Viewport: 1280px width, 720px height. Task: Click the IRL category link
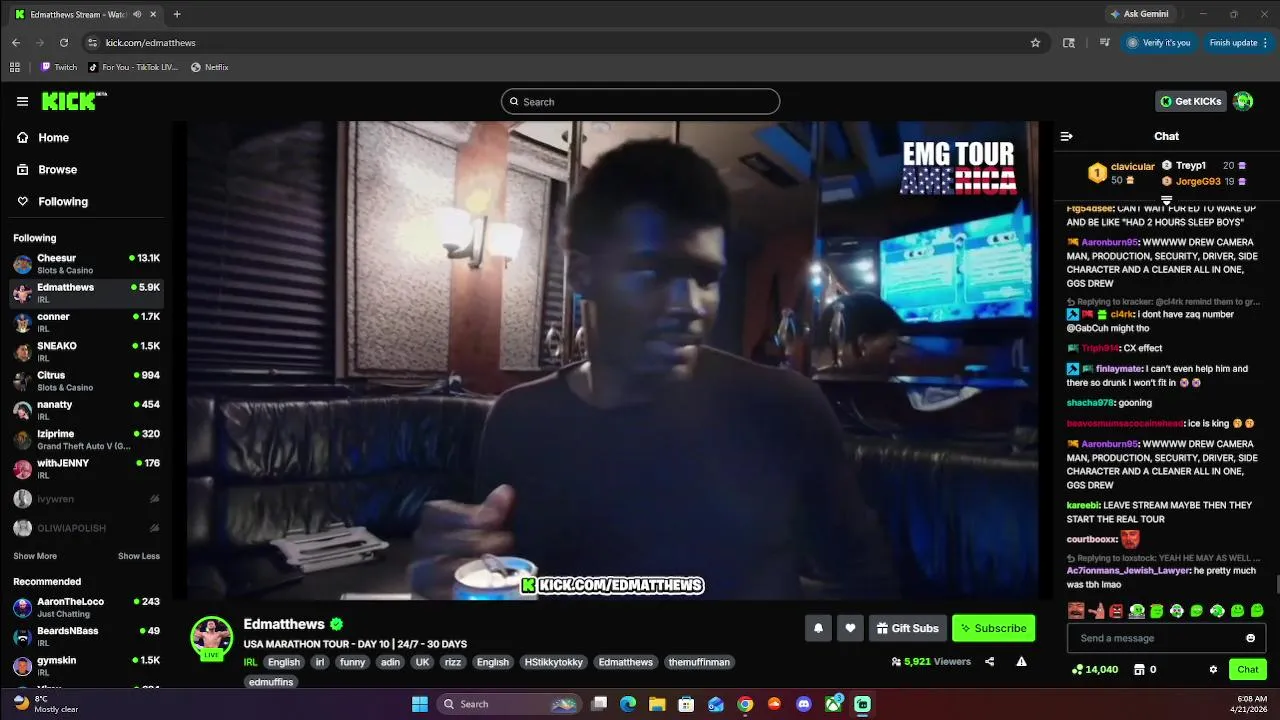tap(251, 662)
